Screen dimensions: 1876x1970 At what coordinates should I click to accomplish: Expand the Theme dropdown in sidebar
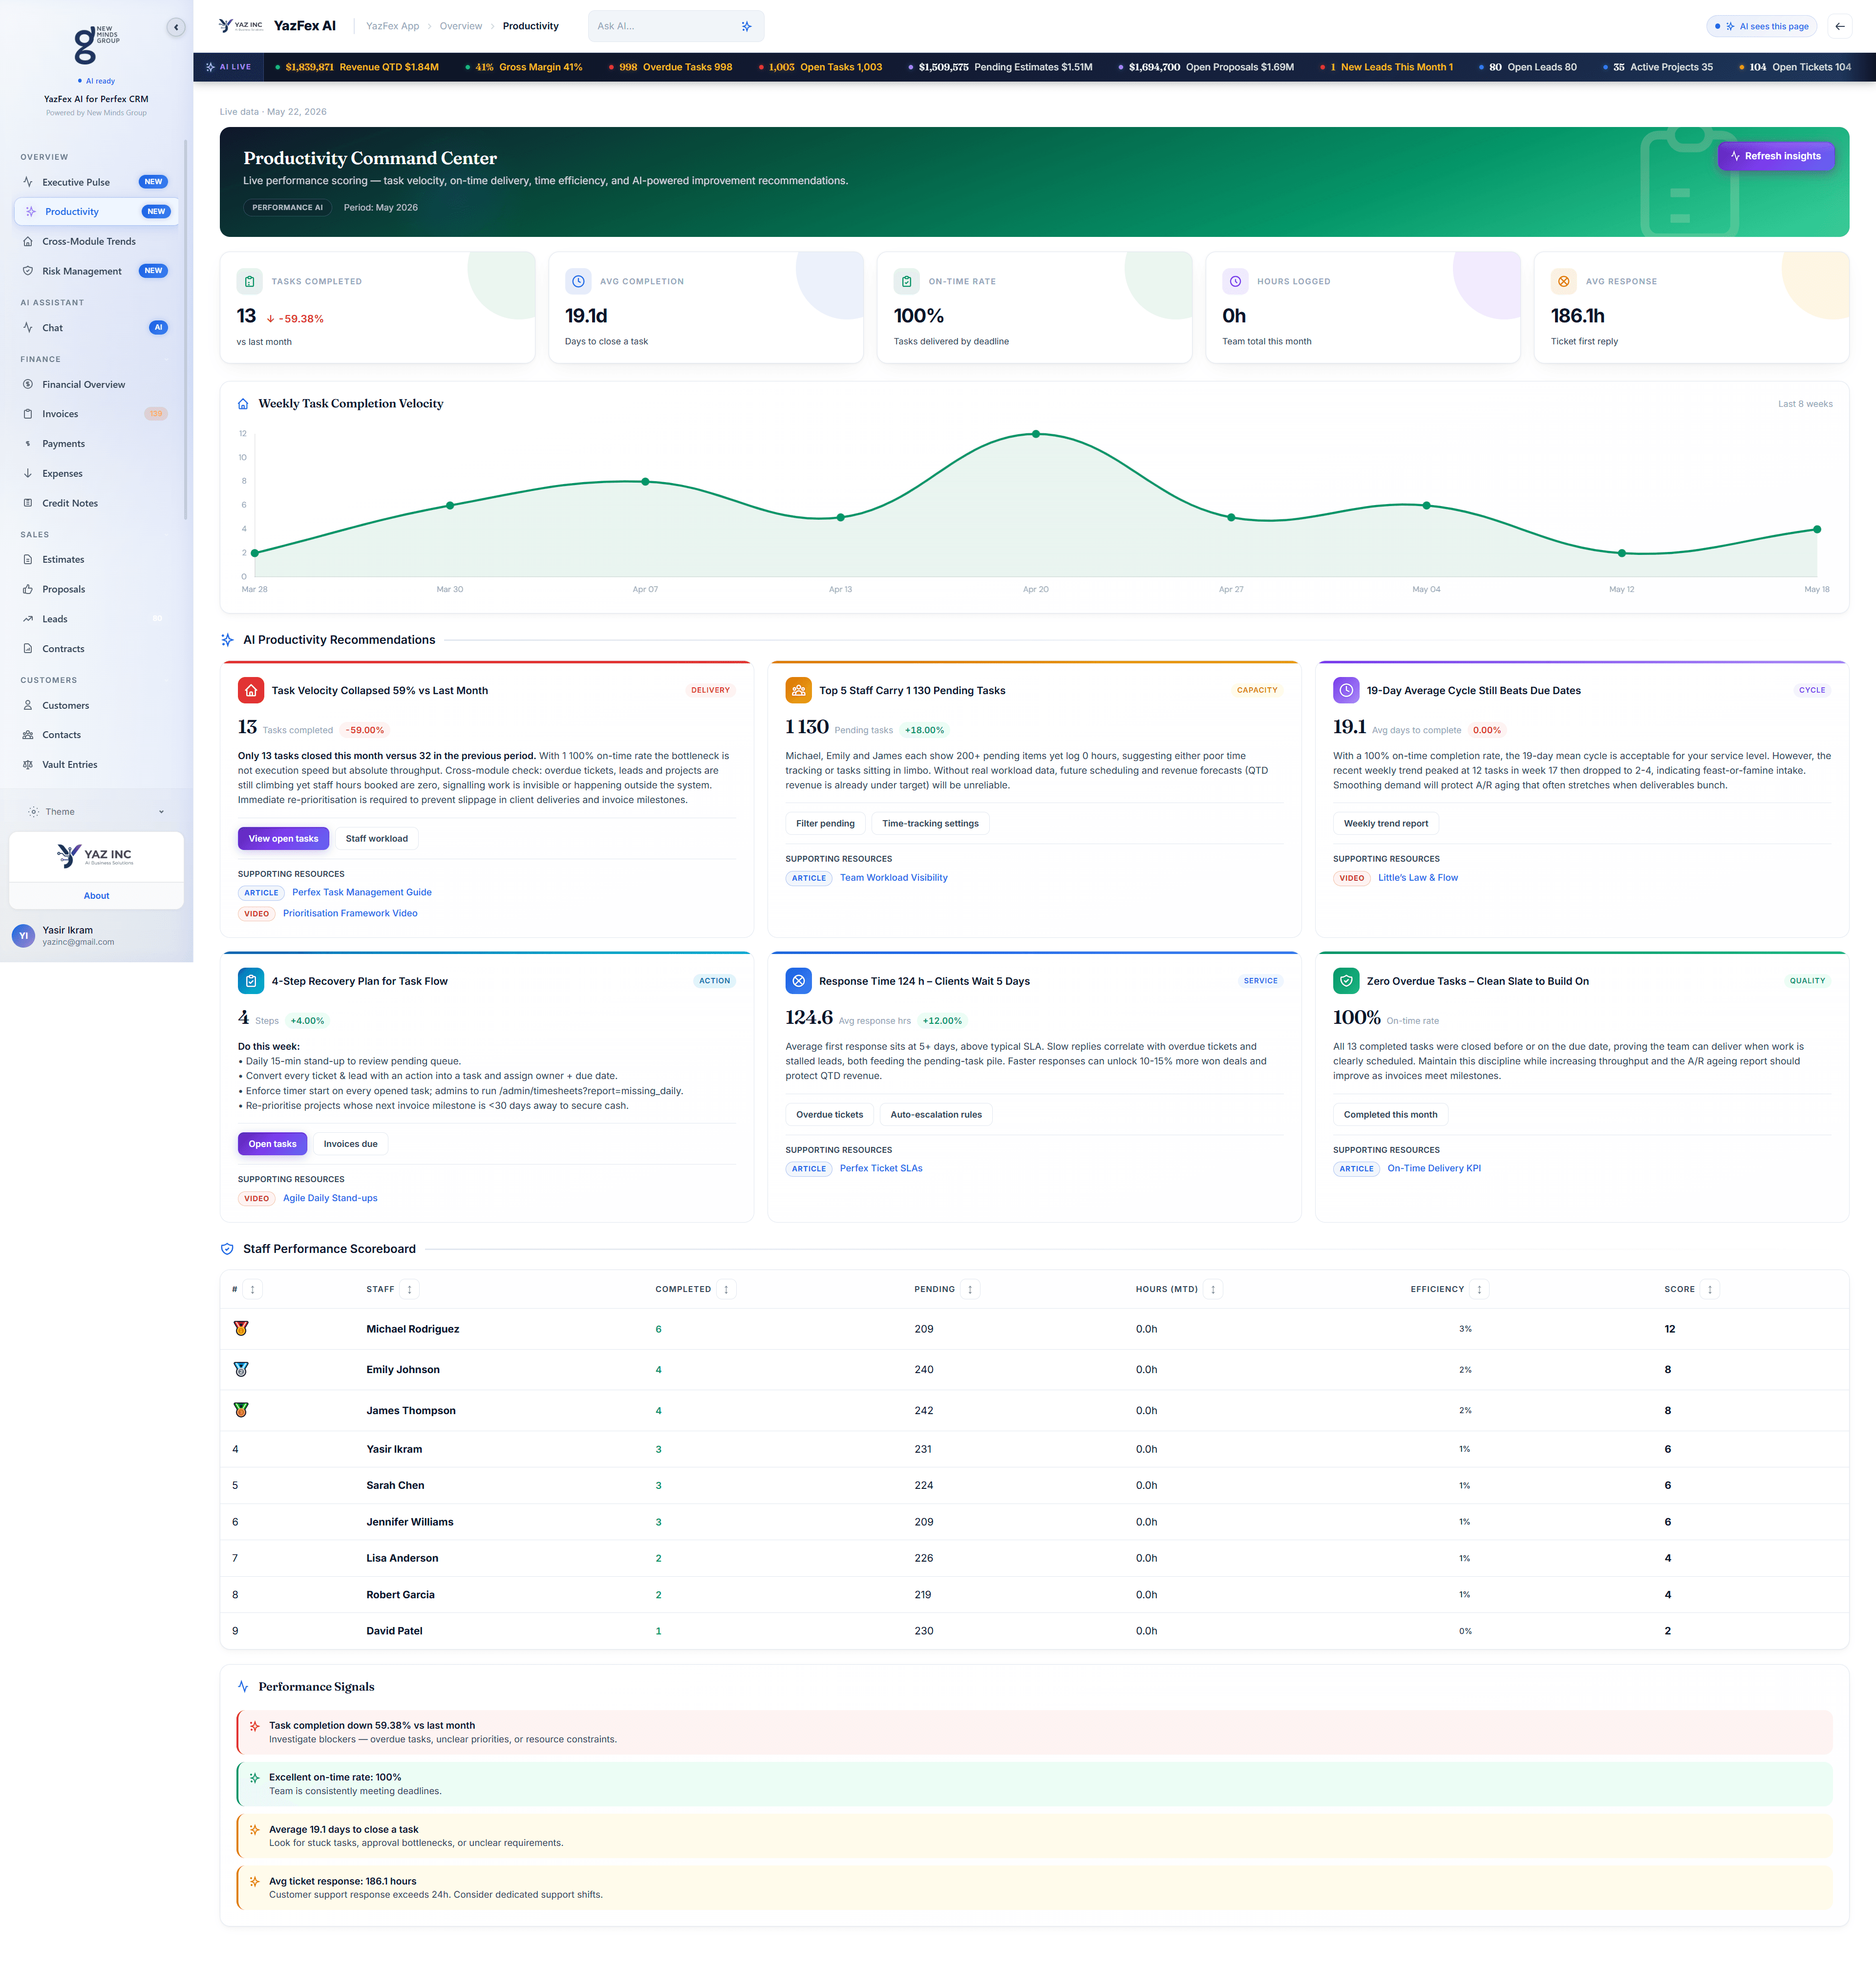[x=96, y=812]
